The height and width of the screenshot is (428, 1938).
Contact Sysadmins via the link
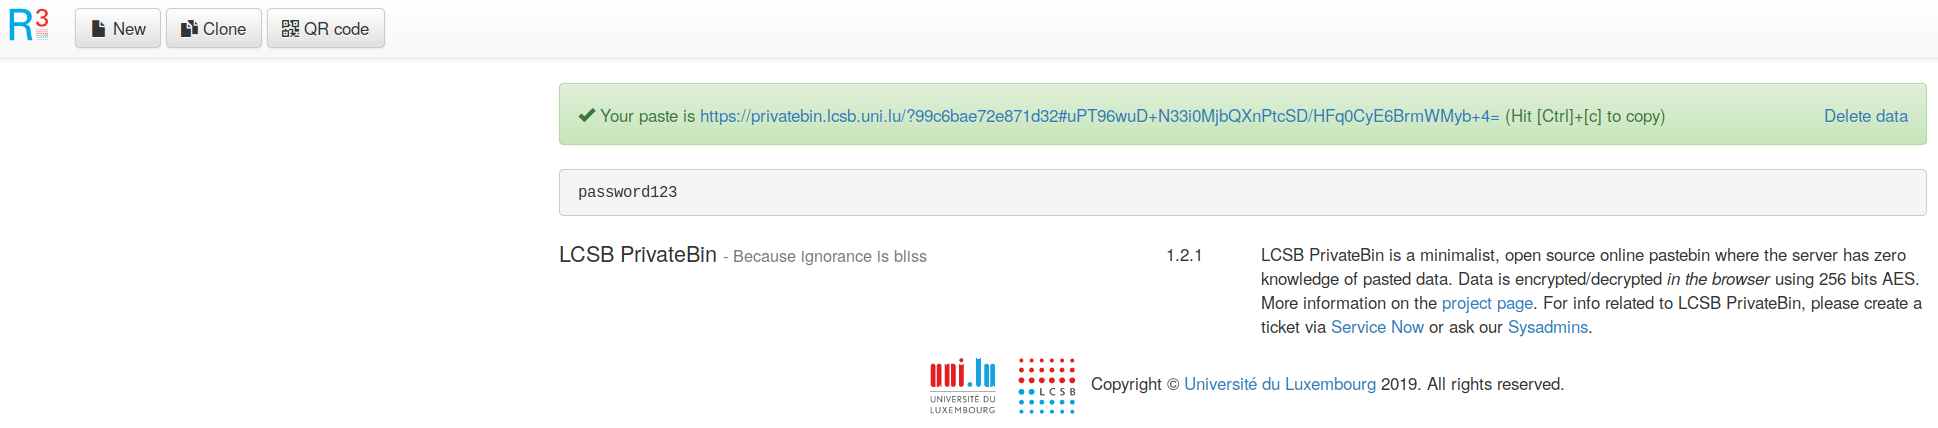[x=1547, y=327]
